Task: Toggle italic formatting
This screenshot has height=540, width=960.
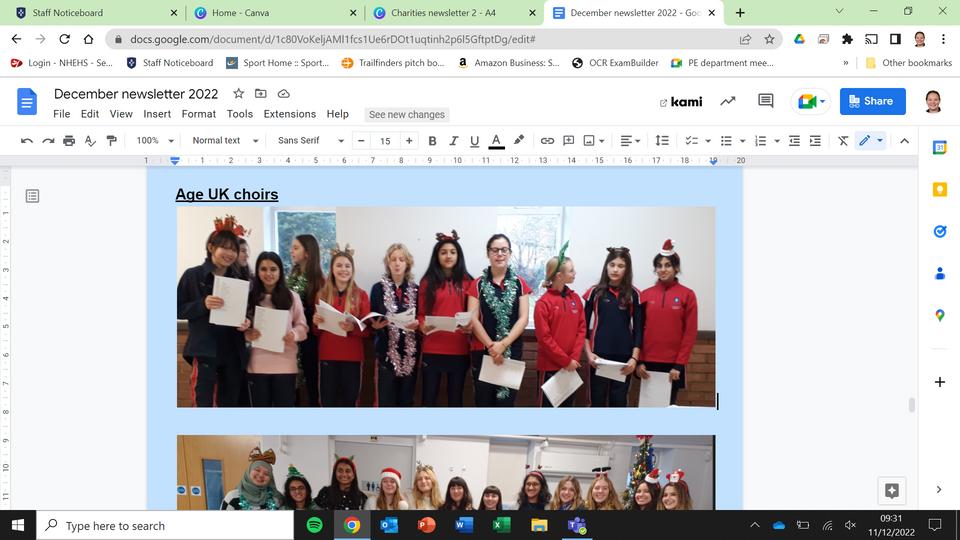Action: pyautogui.click(x=454, y=141)
